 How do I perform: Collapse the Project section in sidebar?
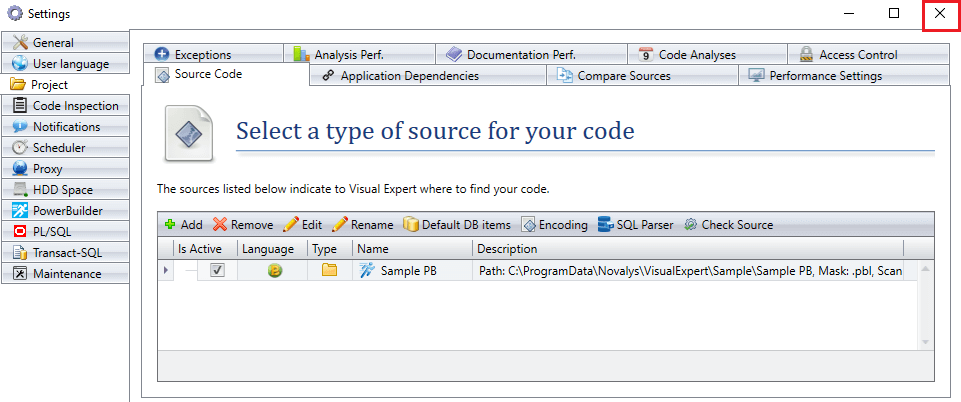tap(50, 85)
